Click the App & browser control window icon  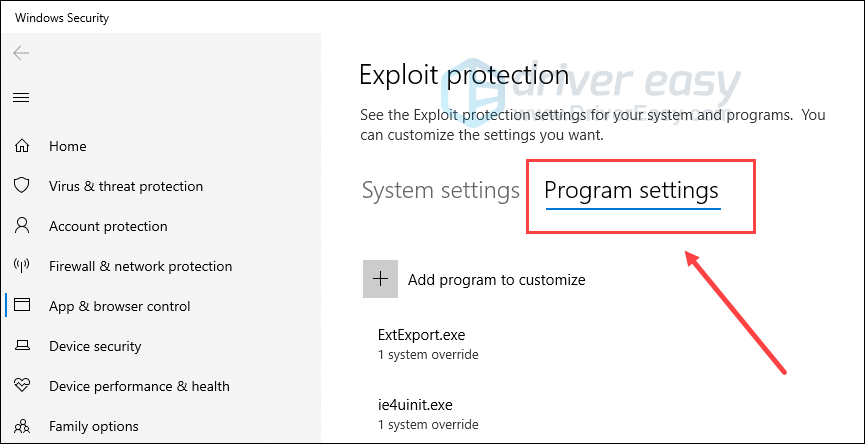(21, 306)
